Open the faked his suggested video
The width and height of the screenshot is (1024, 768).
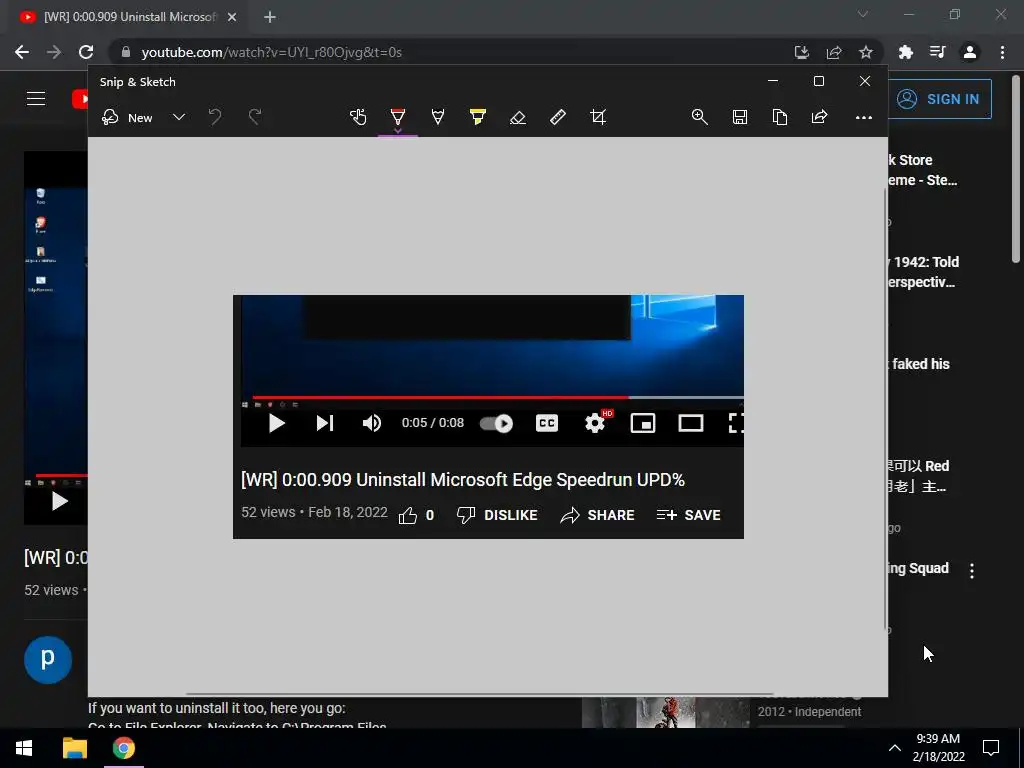pos(920,364)
